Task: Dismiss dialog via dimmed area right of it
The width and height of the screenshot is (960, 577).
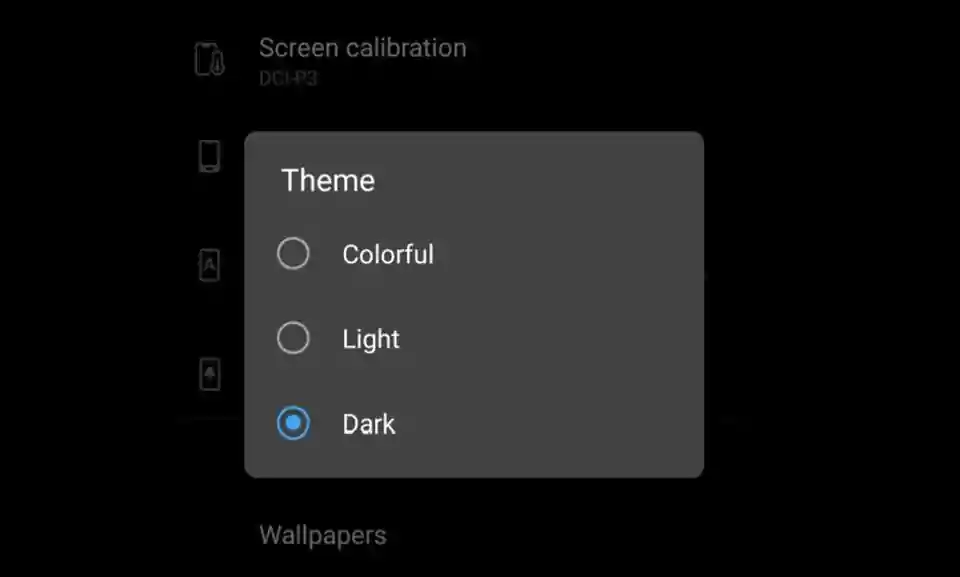Action: (830, 300)
